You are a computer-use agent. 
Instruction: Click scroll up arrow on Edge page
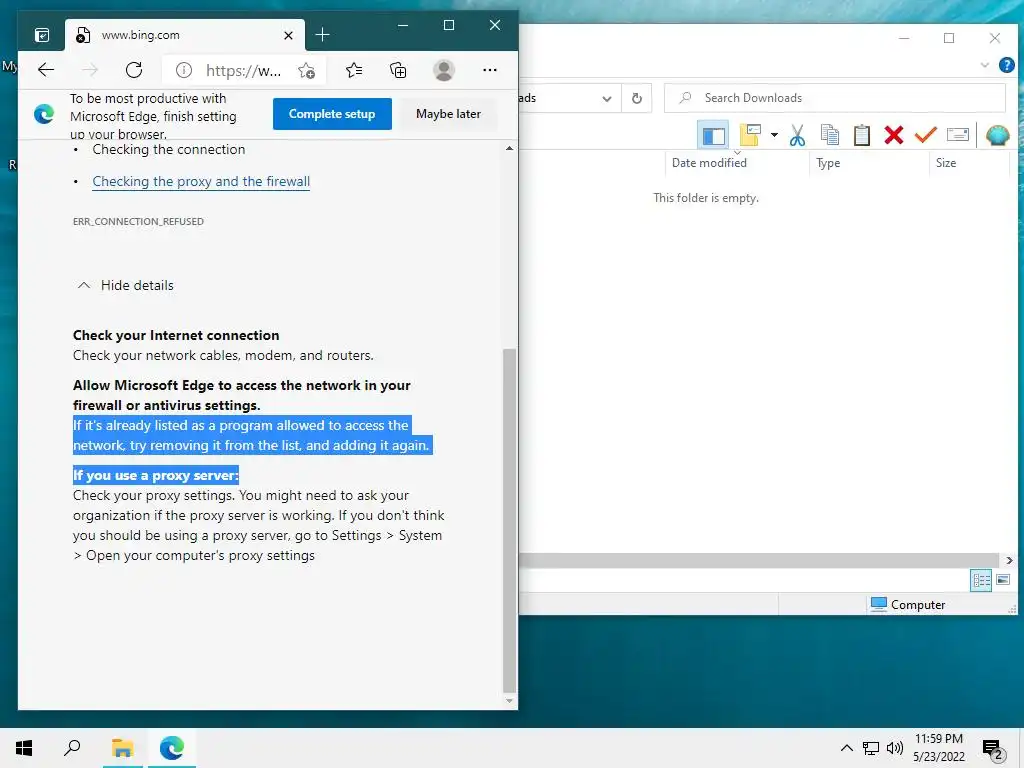coord(509,149)
